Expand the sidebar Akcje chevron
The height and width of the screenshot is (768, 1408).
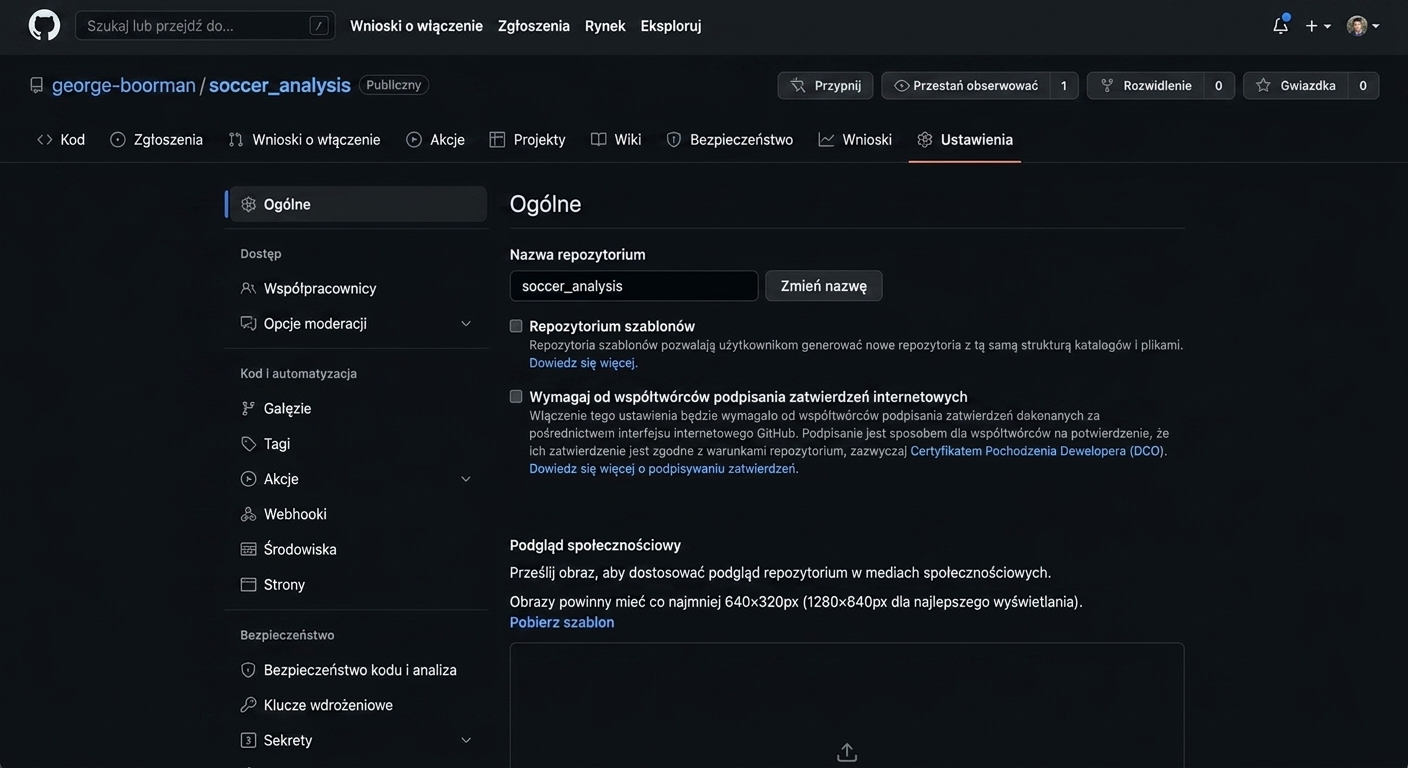tap(466, 479)
